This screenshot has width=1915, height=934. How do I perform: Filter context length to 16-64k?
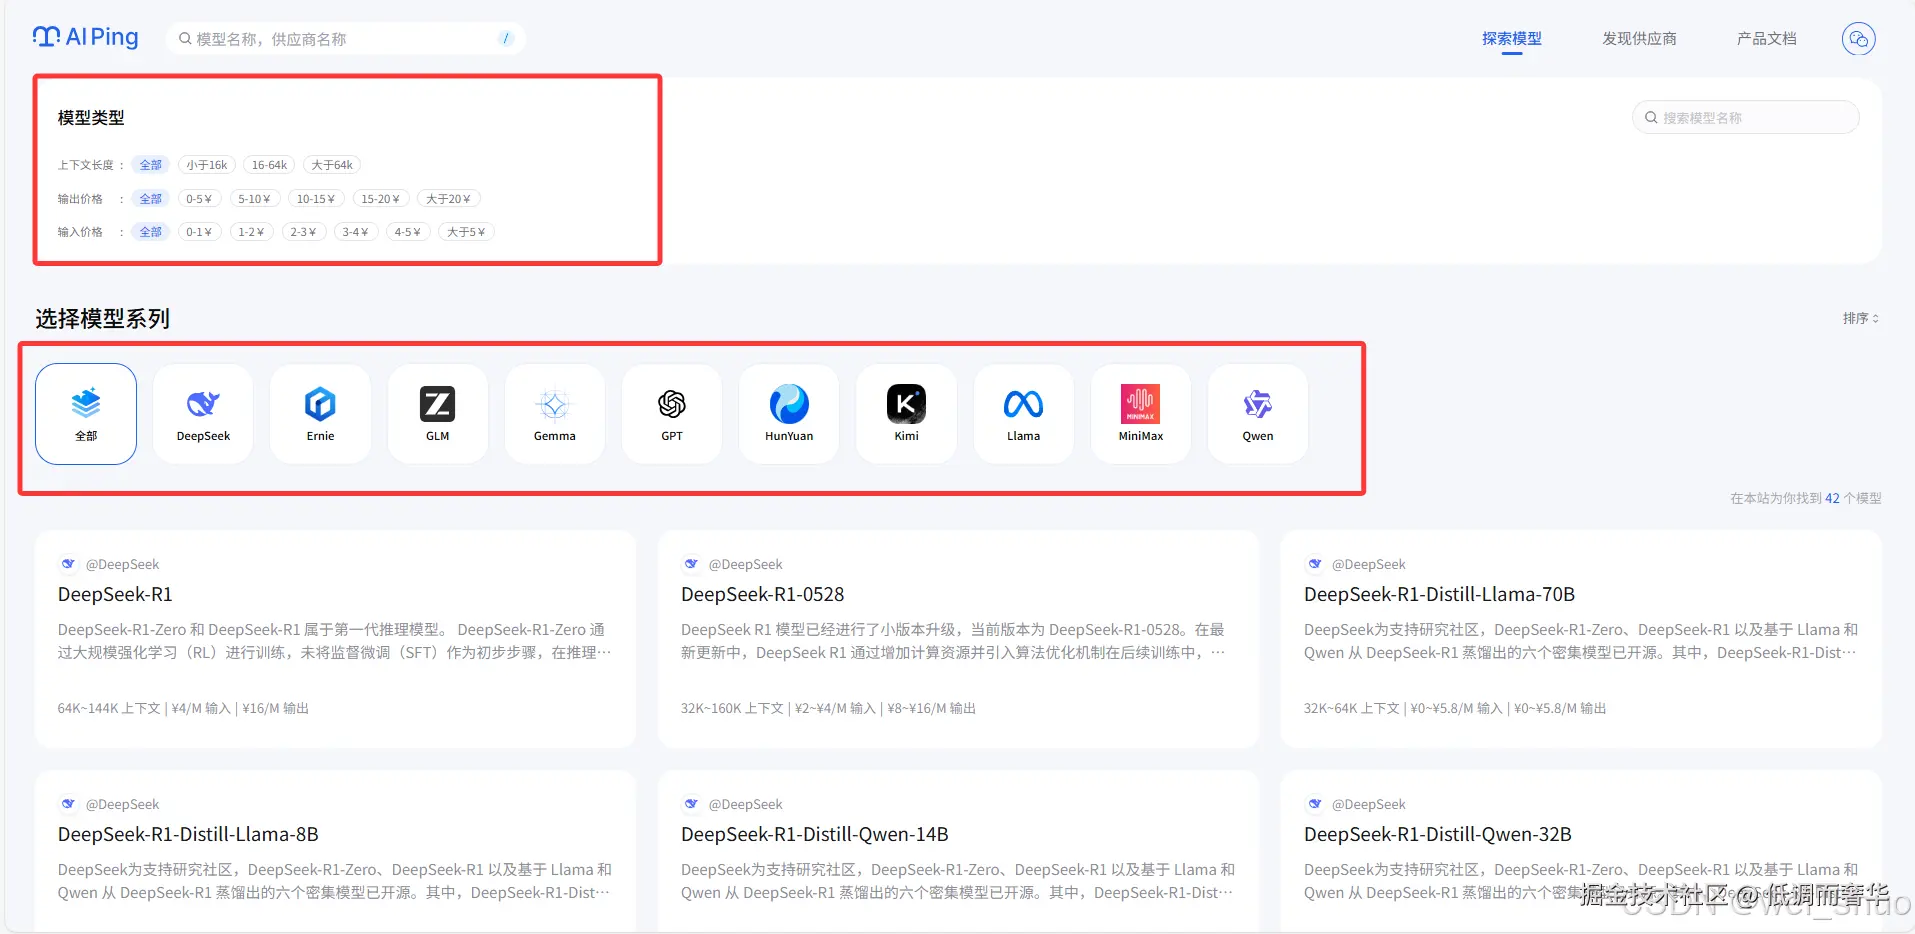tap(269, 165)
